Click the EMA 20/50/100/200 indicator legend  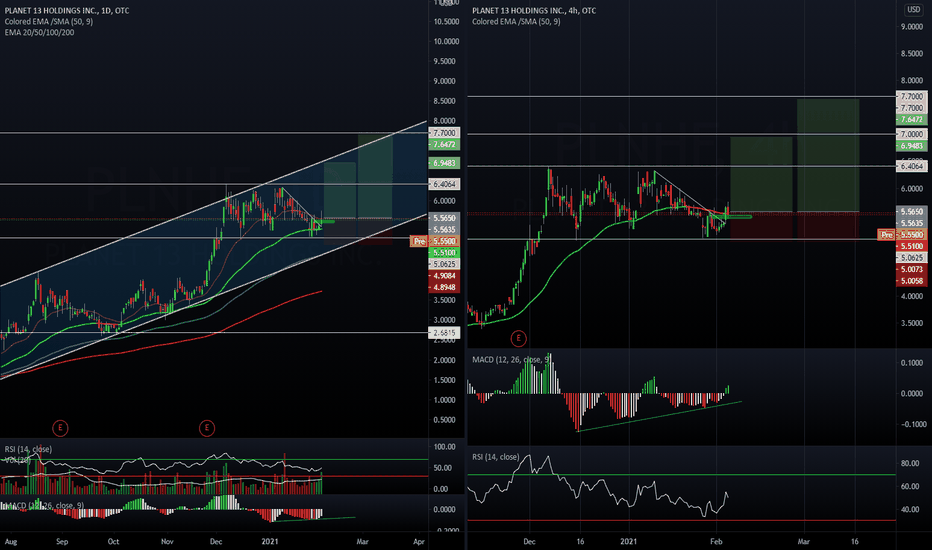(x=40, y=32)
